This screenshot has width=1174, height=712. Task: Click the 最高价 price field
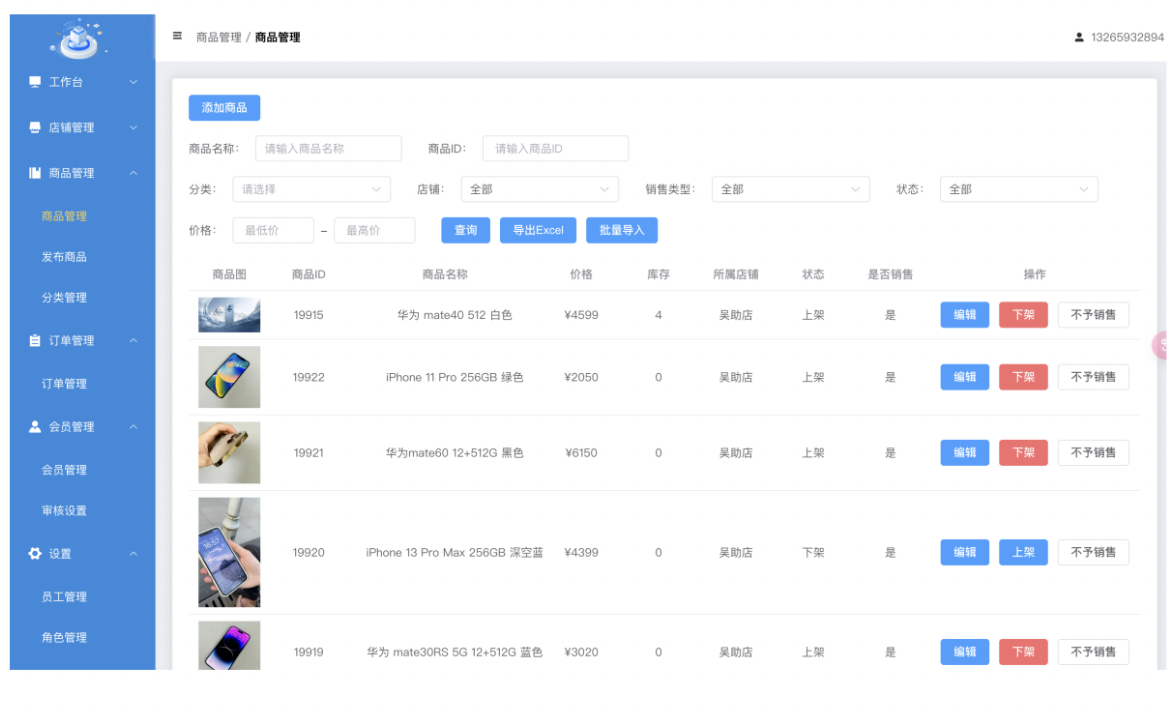click(x=374, y=230)
